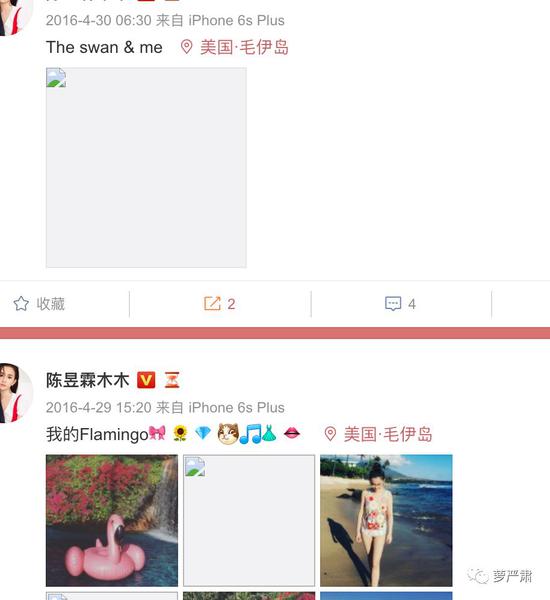The image size is (550, 600).
Task: Open 美国·毛伊岛 location link in swan post
Action: click(x=244, y=47)
